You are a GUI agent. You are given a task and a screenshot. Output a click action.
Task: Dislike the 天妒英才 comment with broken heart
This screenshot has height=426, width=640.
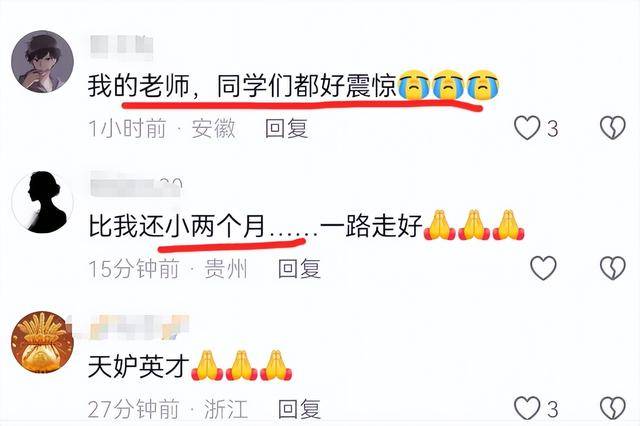click(x=612, y=408)
